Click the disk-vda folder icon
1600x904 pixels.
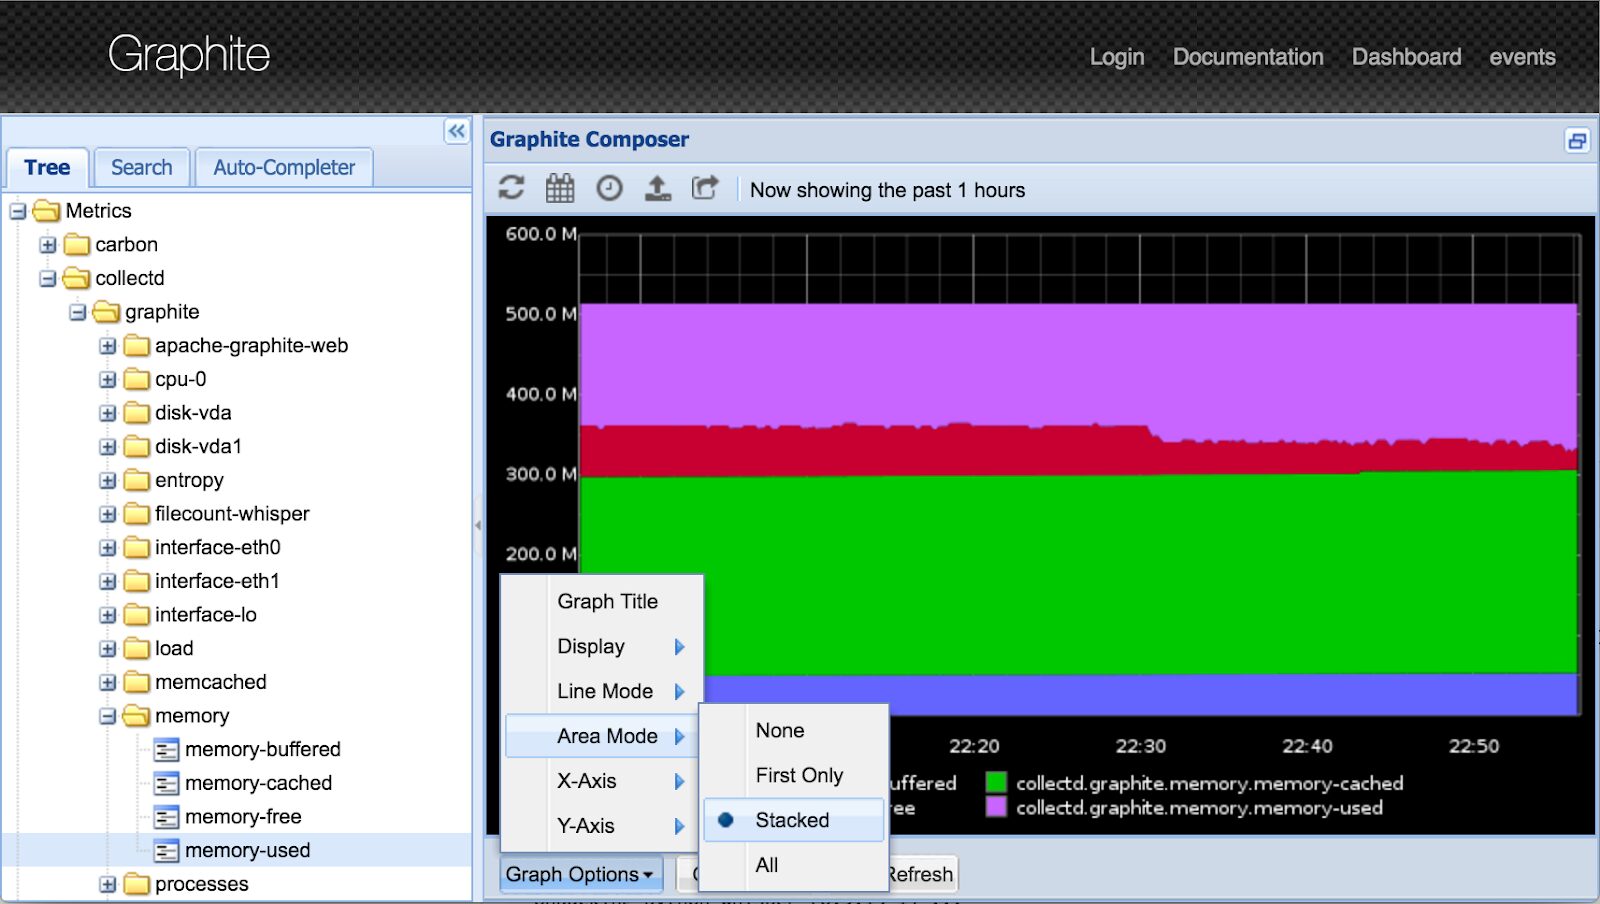[x=136, y=413]
